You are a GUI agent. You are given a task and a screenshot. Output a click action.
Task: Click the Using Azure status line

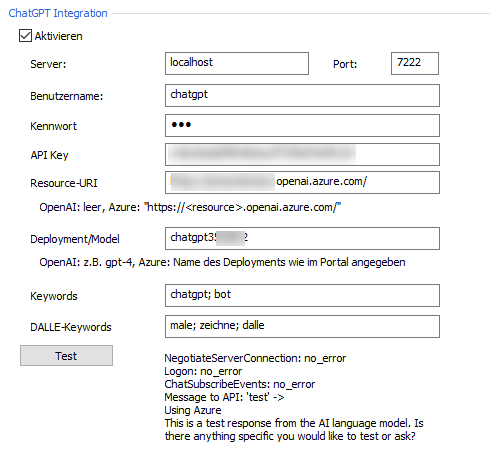[x=193, y=410]
